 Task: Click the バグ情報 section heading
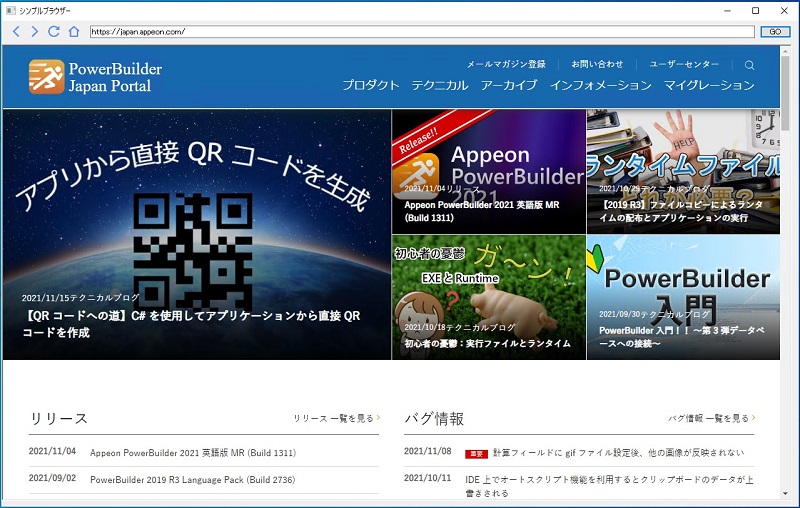(434, 419)
